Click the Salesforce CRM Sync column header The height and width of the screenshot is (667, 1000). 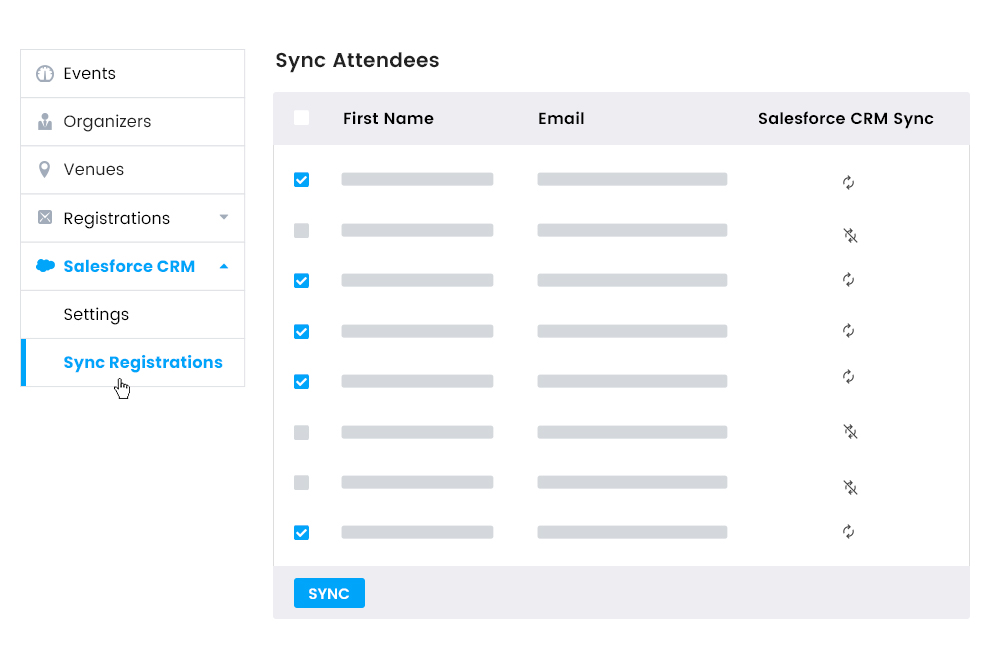845,117
